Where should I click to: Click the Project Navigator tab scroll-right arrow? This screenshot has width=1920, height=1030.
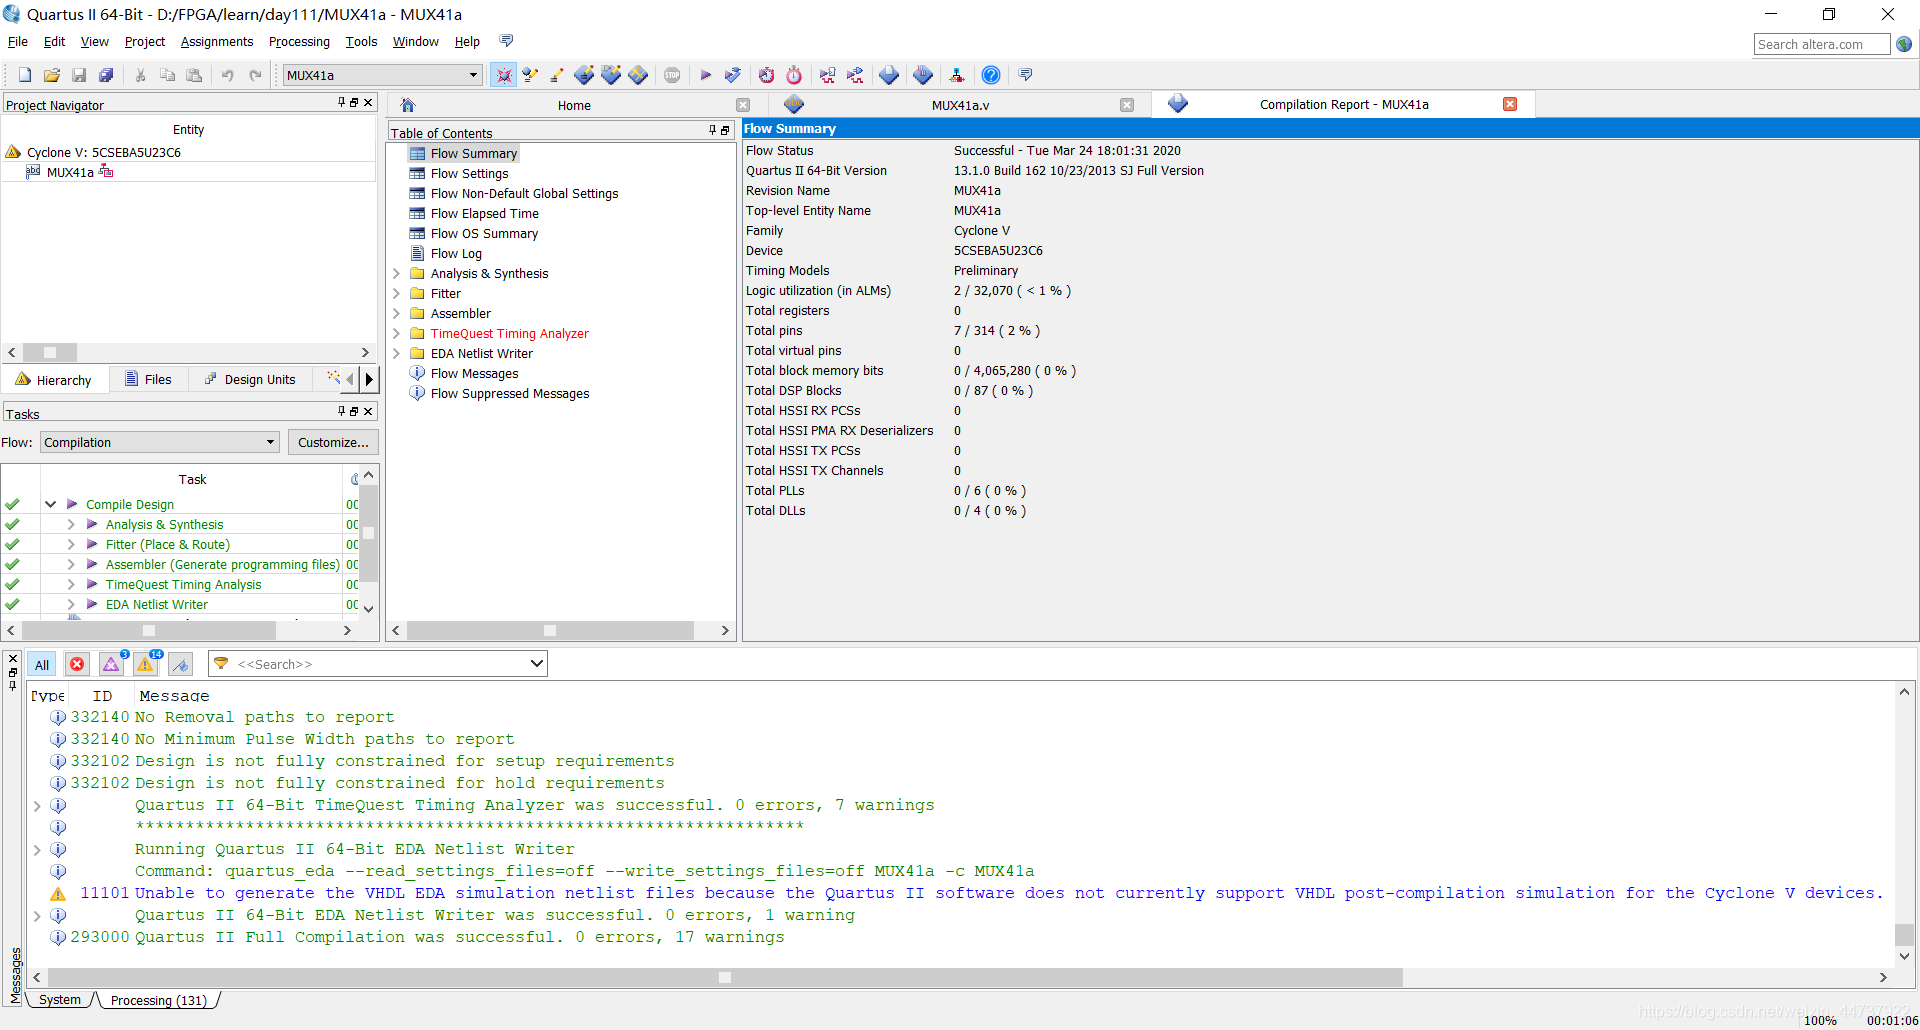[x=369, y=379]
